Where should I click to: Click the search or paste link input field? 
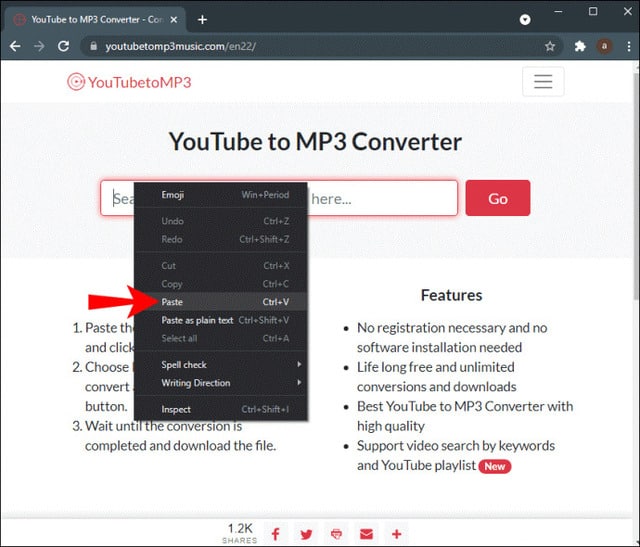tap(279, 198)
